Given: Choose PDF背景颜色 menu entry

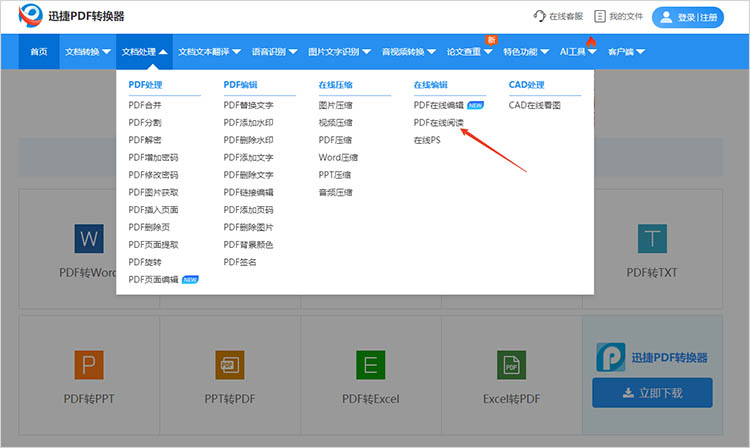Looking at the screenshot, I should (x=248, y=245).
